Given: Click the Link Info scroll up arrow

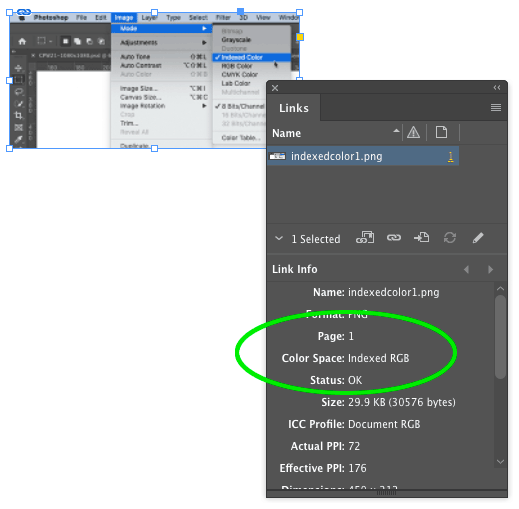Looking at the screenshot, I should tap(500, 289).
